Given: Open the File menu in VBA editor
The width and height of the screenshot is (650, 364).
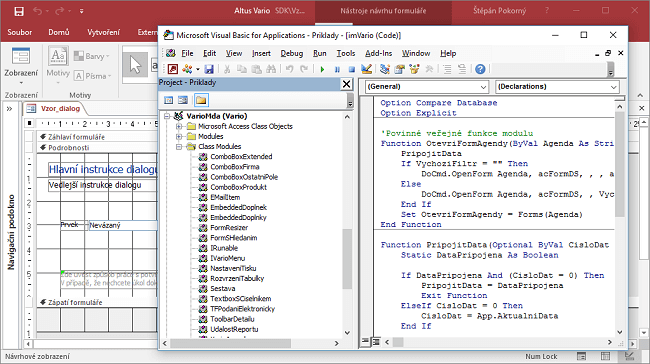Looking at the screenshot, I should pos(187,53).
